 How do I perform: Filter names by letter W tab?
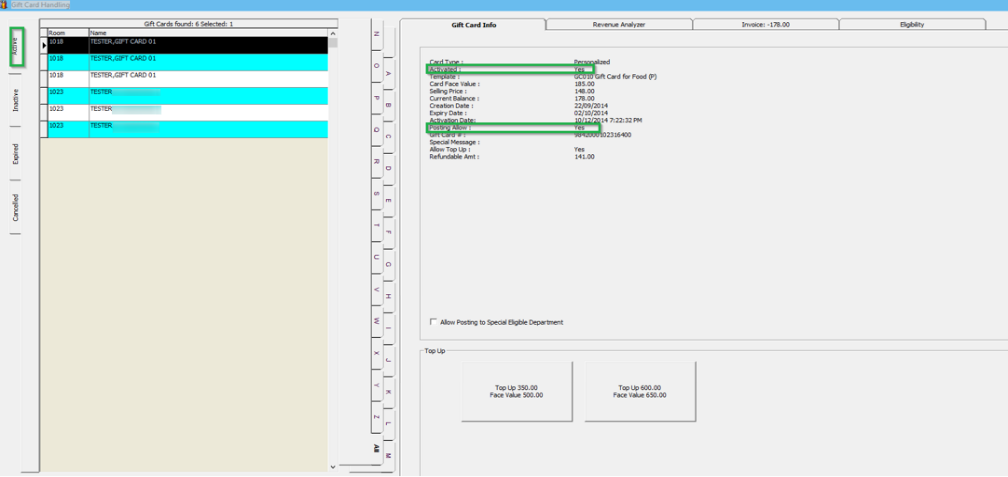point(376,321)
